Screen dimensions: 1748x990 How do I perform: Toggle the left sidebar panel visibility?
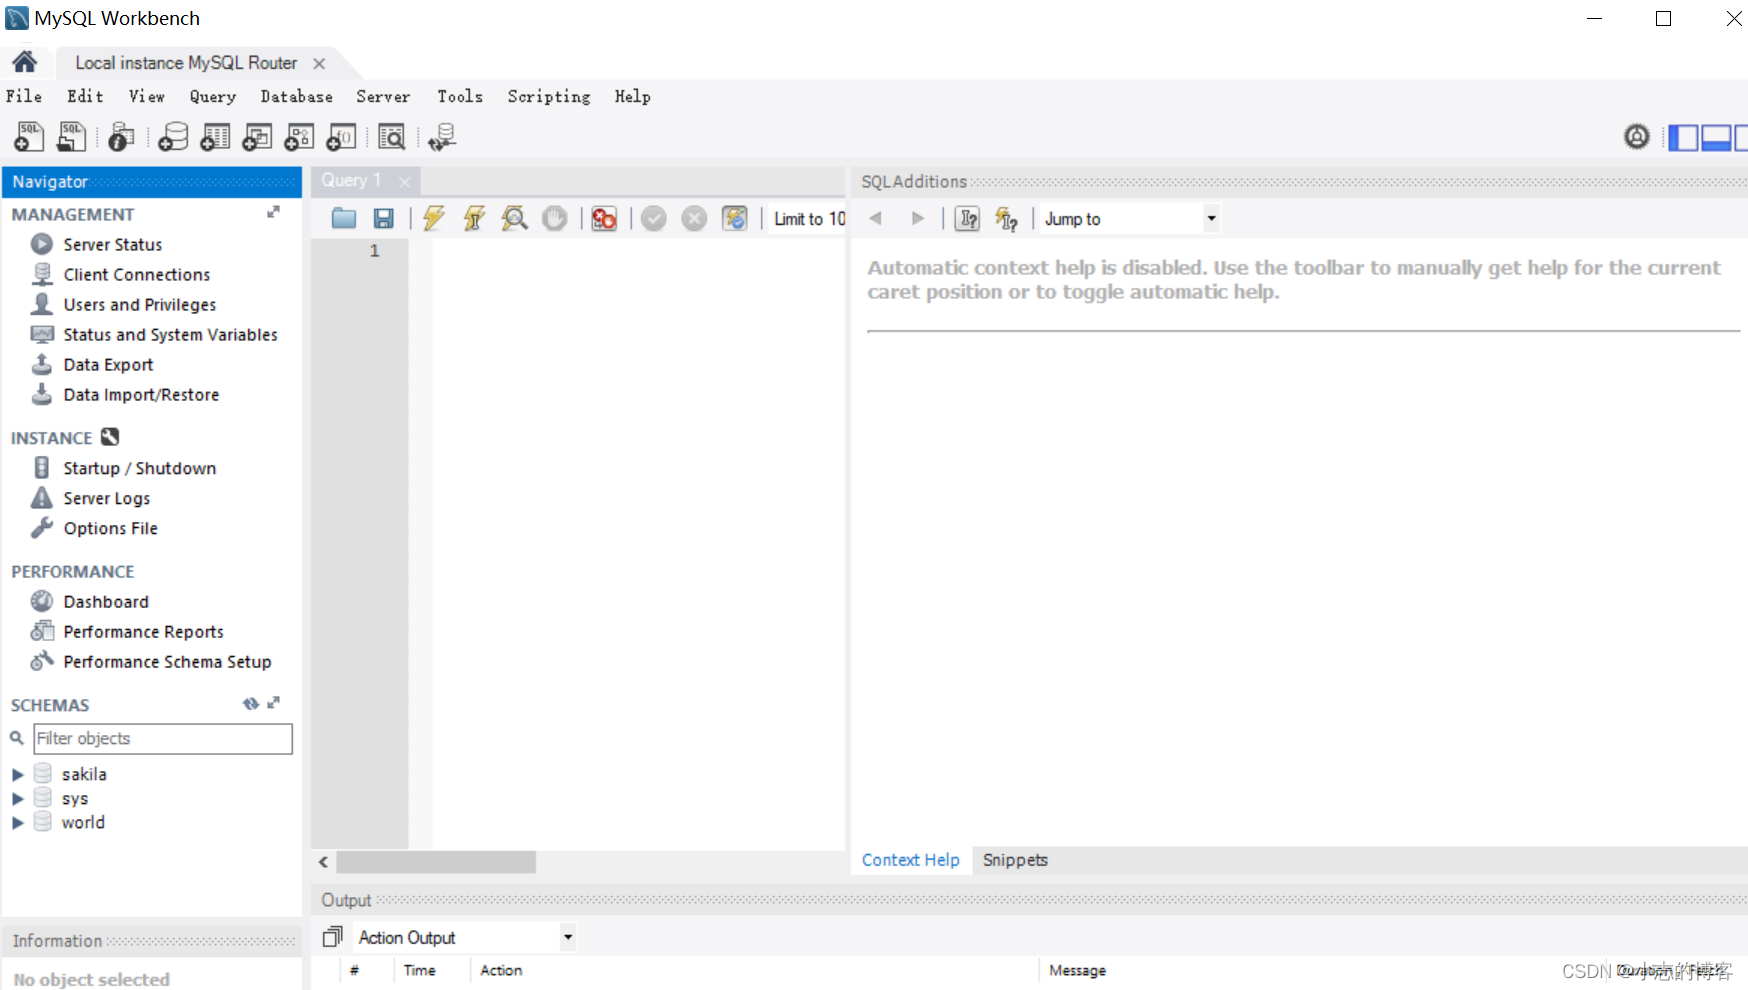(1684, 137)
